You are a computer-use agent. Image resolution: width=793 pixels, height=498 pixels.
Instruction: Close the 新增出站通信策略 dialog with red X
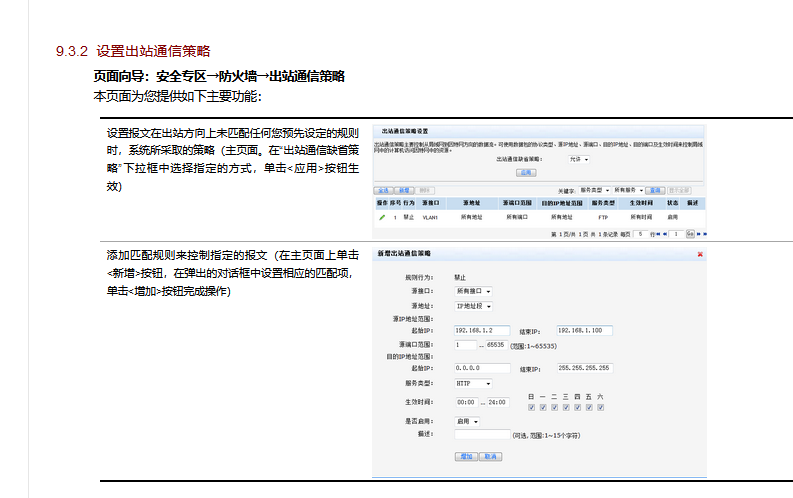[x=700, y=254]
